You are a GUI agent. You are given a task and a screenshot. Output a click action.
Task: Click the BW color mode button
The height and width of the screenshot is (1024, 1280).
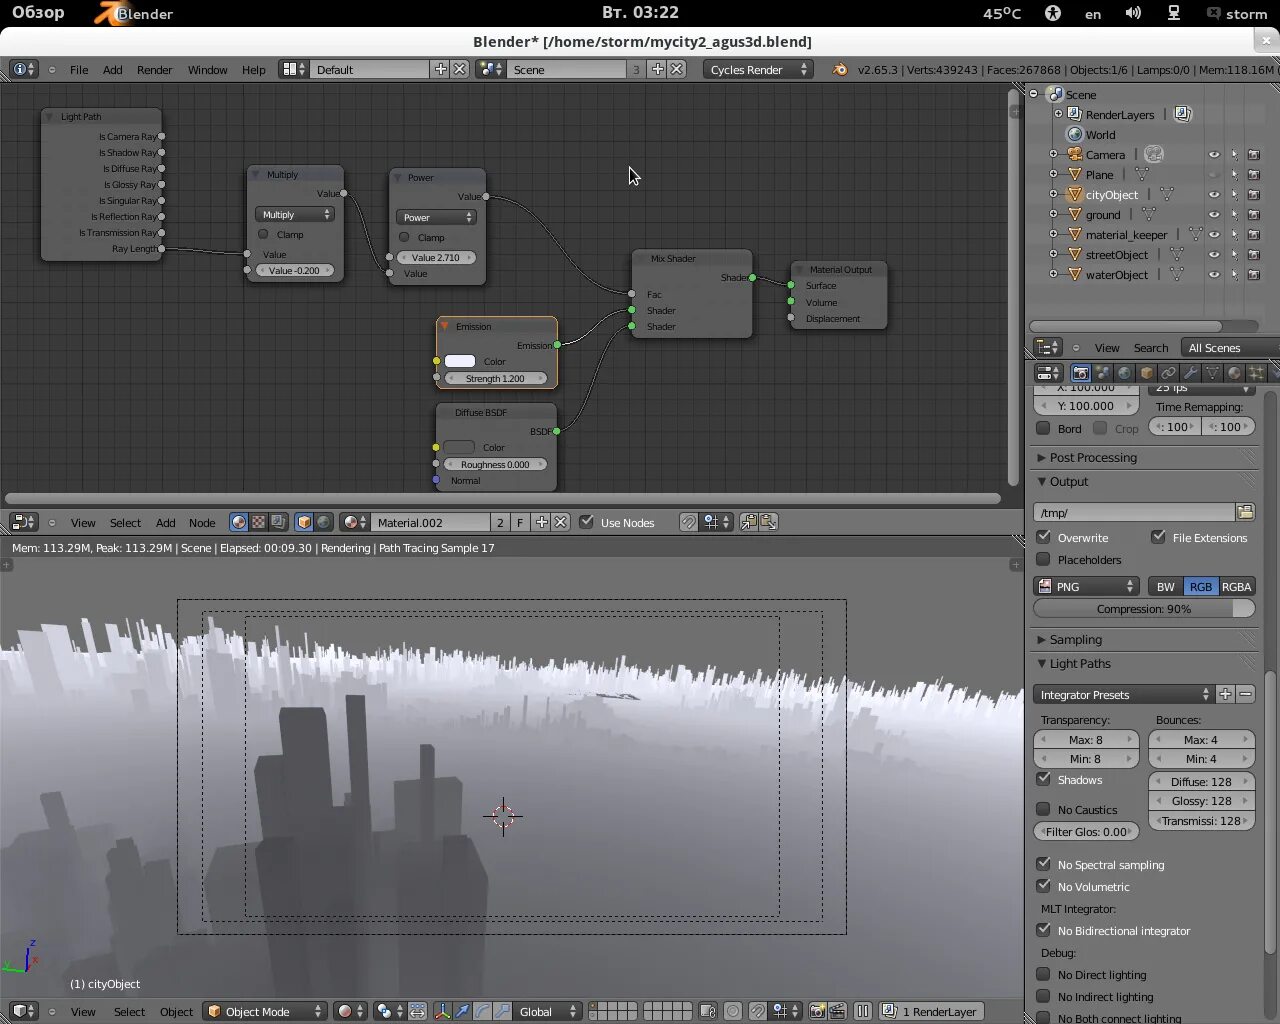pos(1165,587)
